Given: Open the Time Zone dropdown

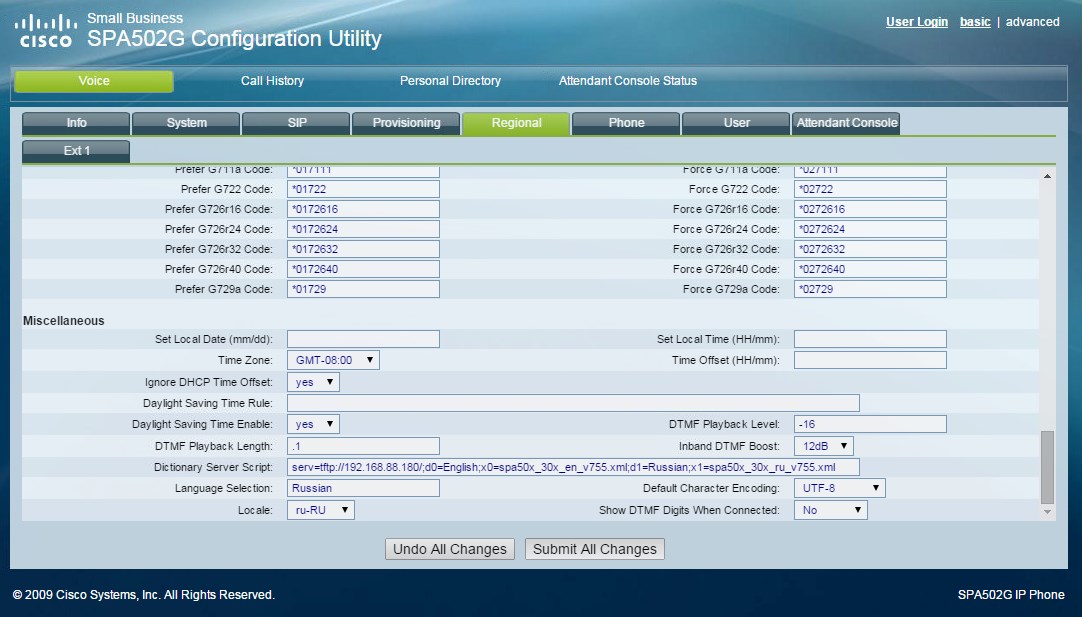Looking at the screenshot, I should coord(333,360).
